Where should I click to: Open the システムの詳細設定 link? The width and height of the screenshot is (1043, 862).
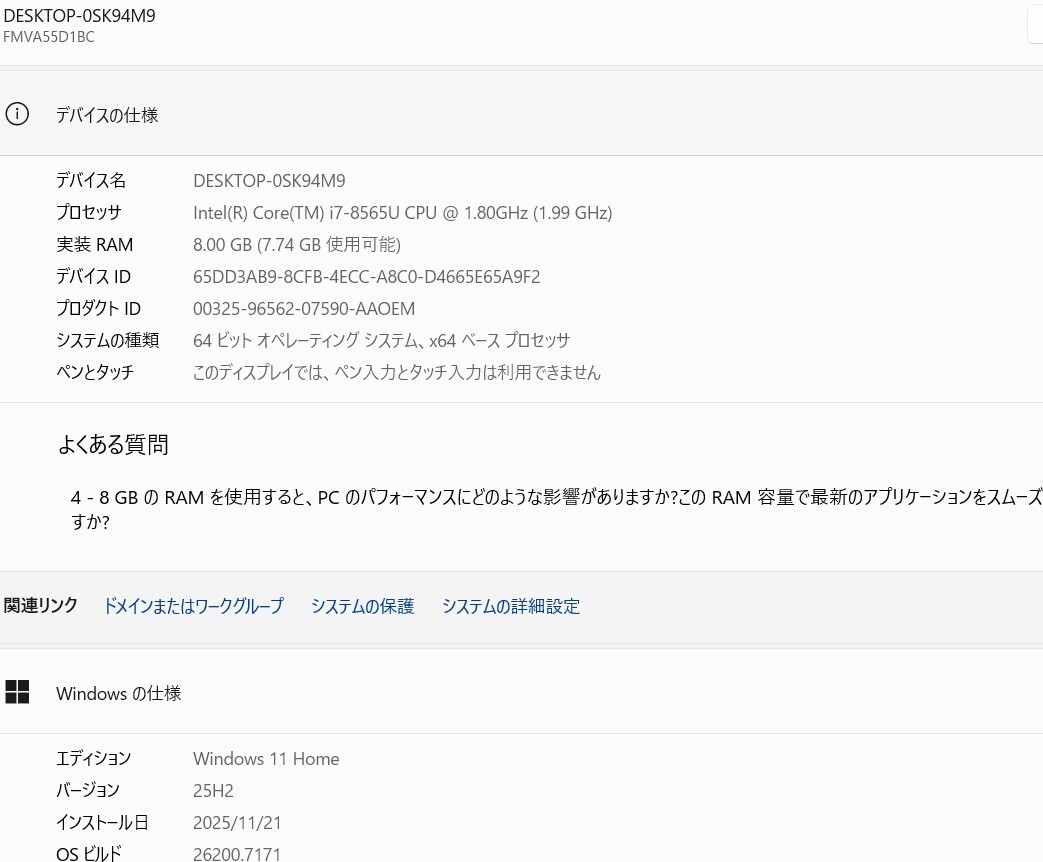(x=511, y=606)
